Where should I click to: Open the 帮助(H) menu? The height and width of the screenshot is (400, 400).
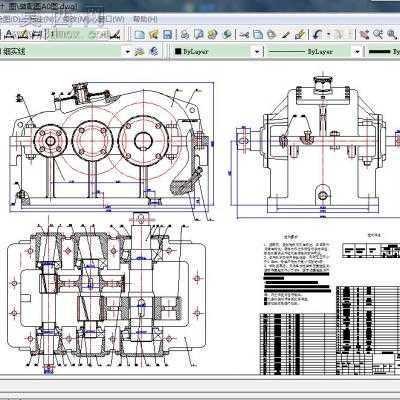[x=146, y=20]
